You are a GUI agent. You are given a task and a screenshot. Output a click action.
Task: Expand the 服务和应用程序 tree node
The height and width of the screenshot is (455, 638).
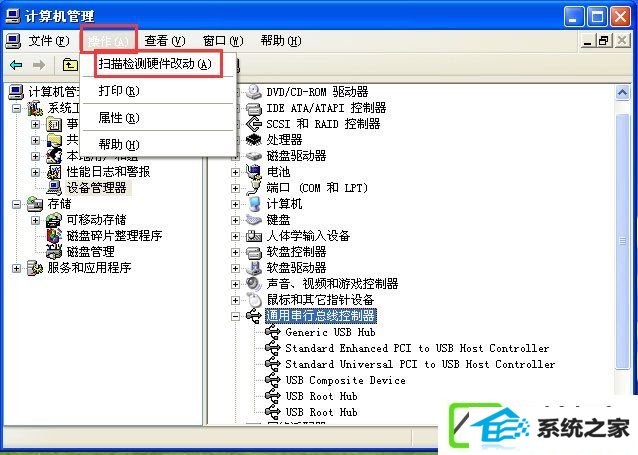[16, 268]
